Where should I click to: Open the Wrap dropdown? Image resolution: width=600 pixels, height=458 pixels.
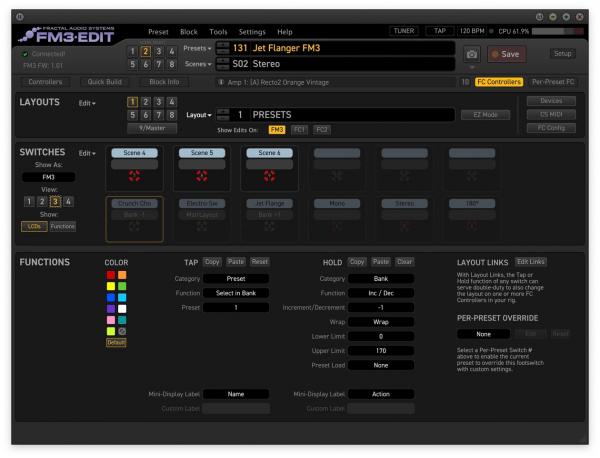381,322
